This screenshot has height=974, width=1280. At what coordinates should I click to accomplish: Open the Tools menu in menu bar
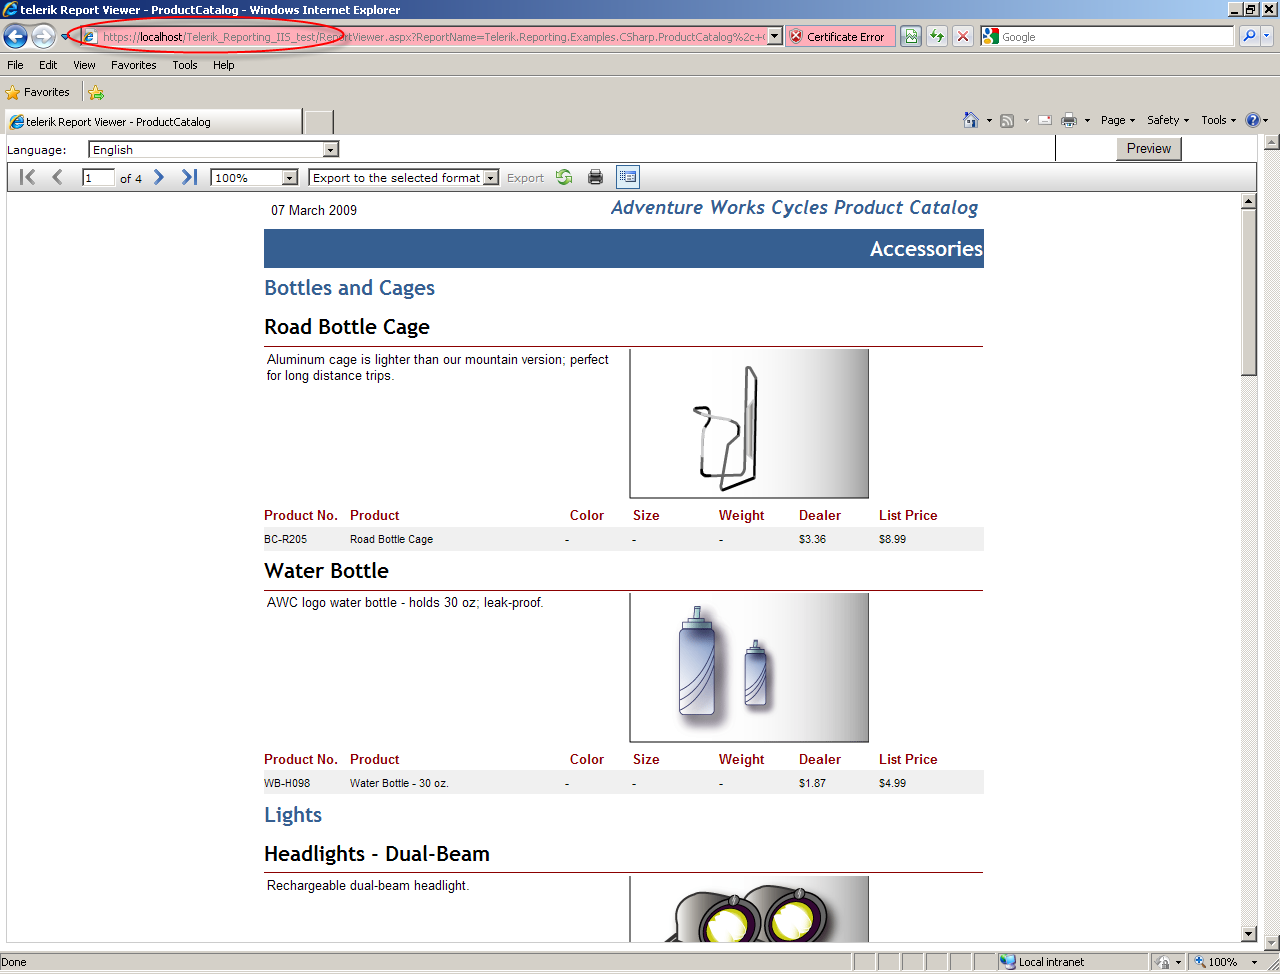pos(185,65)
